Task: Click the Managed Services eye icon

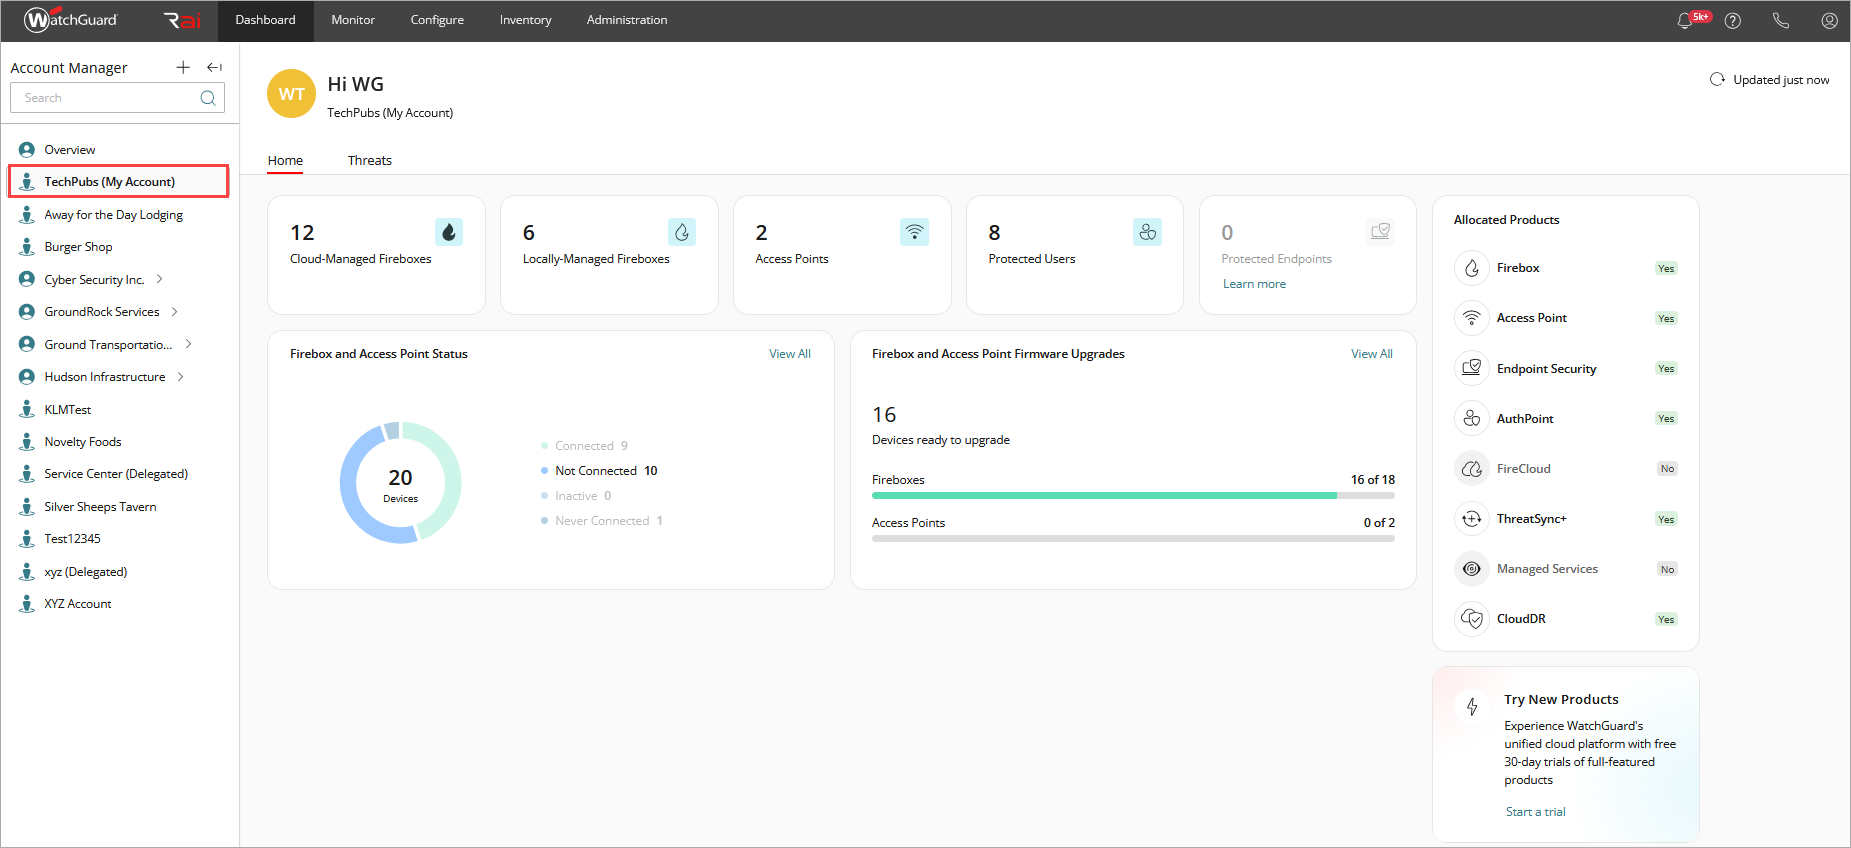Action: (1472, 568)
